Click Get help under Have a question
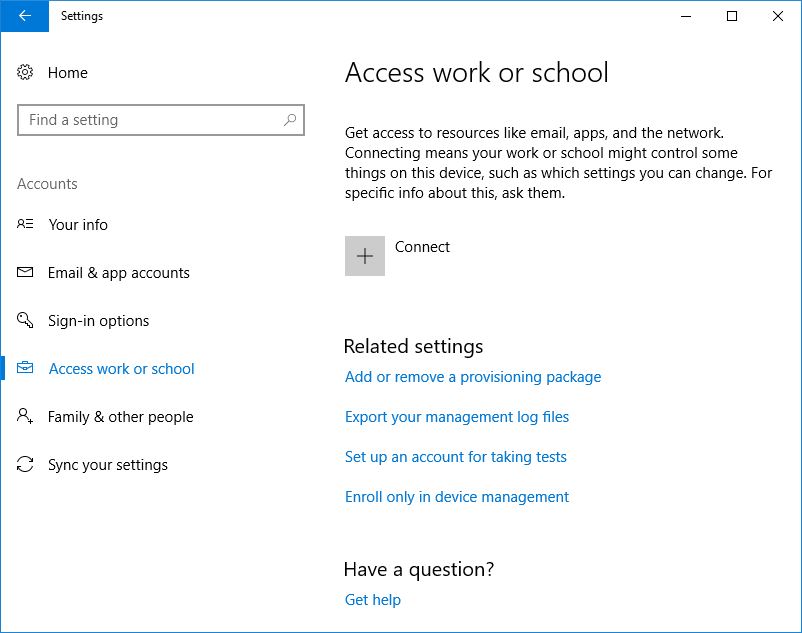This screenshot has width=802, height=633. pos(371,600)
